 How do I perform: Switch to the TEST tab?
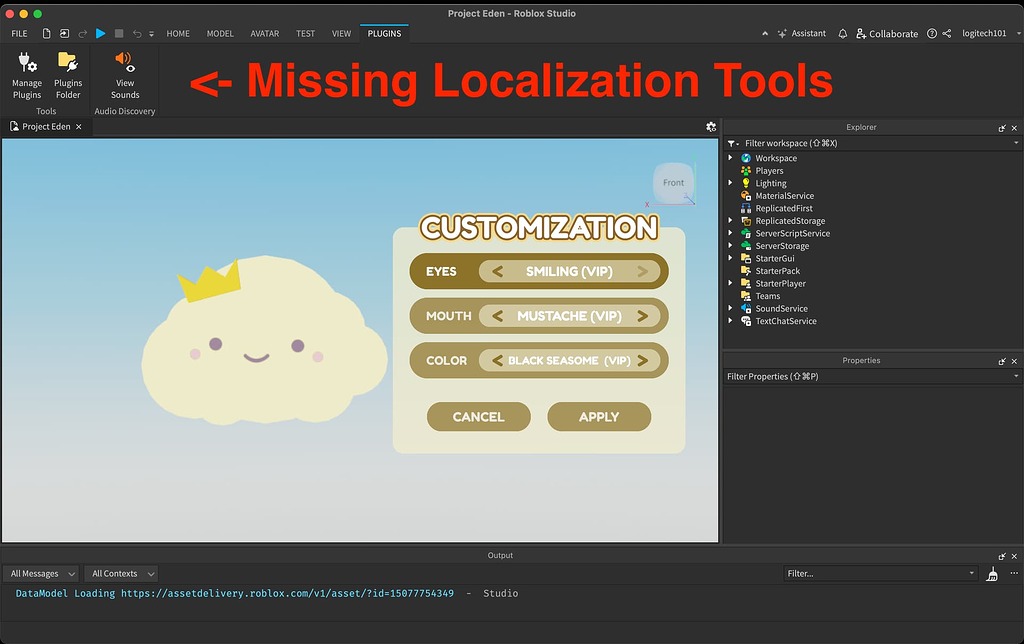tap(305, 33)
